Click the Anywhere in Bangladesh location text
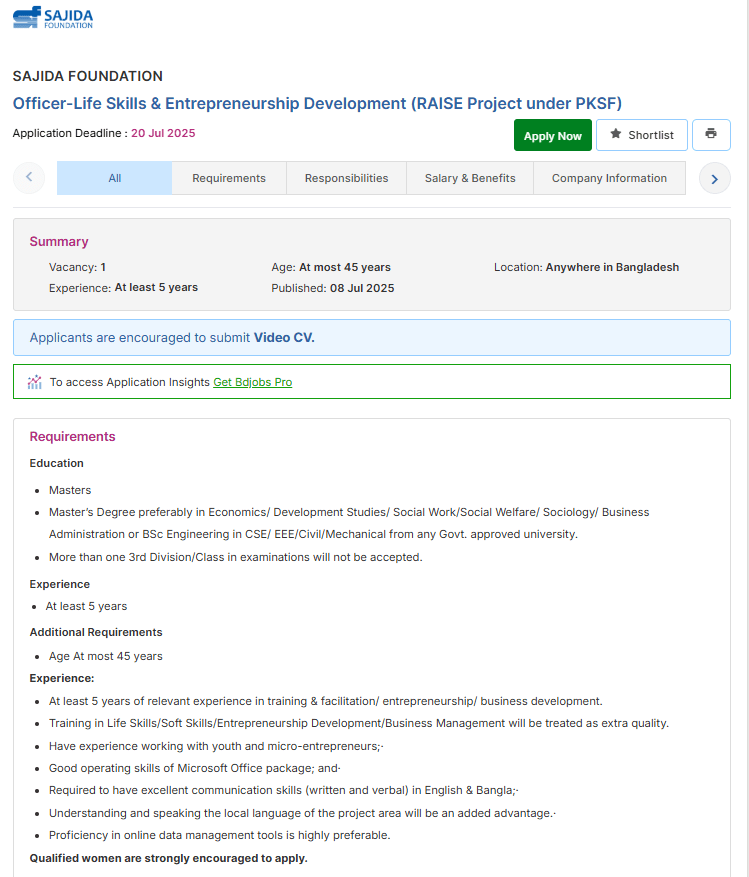 pyautogui.click(x=612, y=267)
